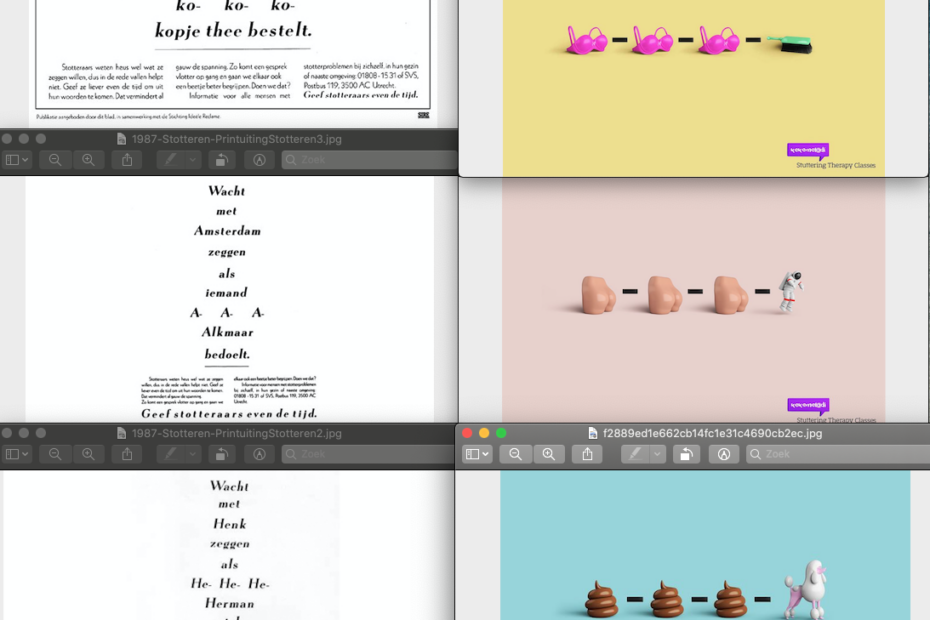Click the PrintuitingStotteren2.jpg window title
Screen dimensions: 930x620
click(236, 433)
